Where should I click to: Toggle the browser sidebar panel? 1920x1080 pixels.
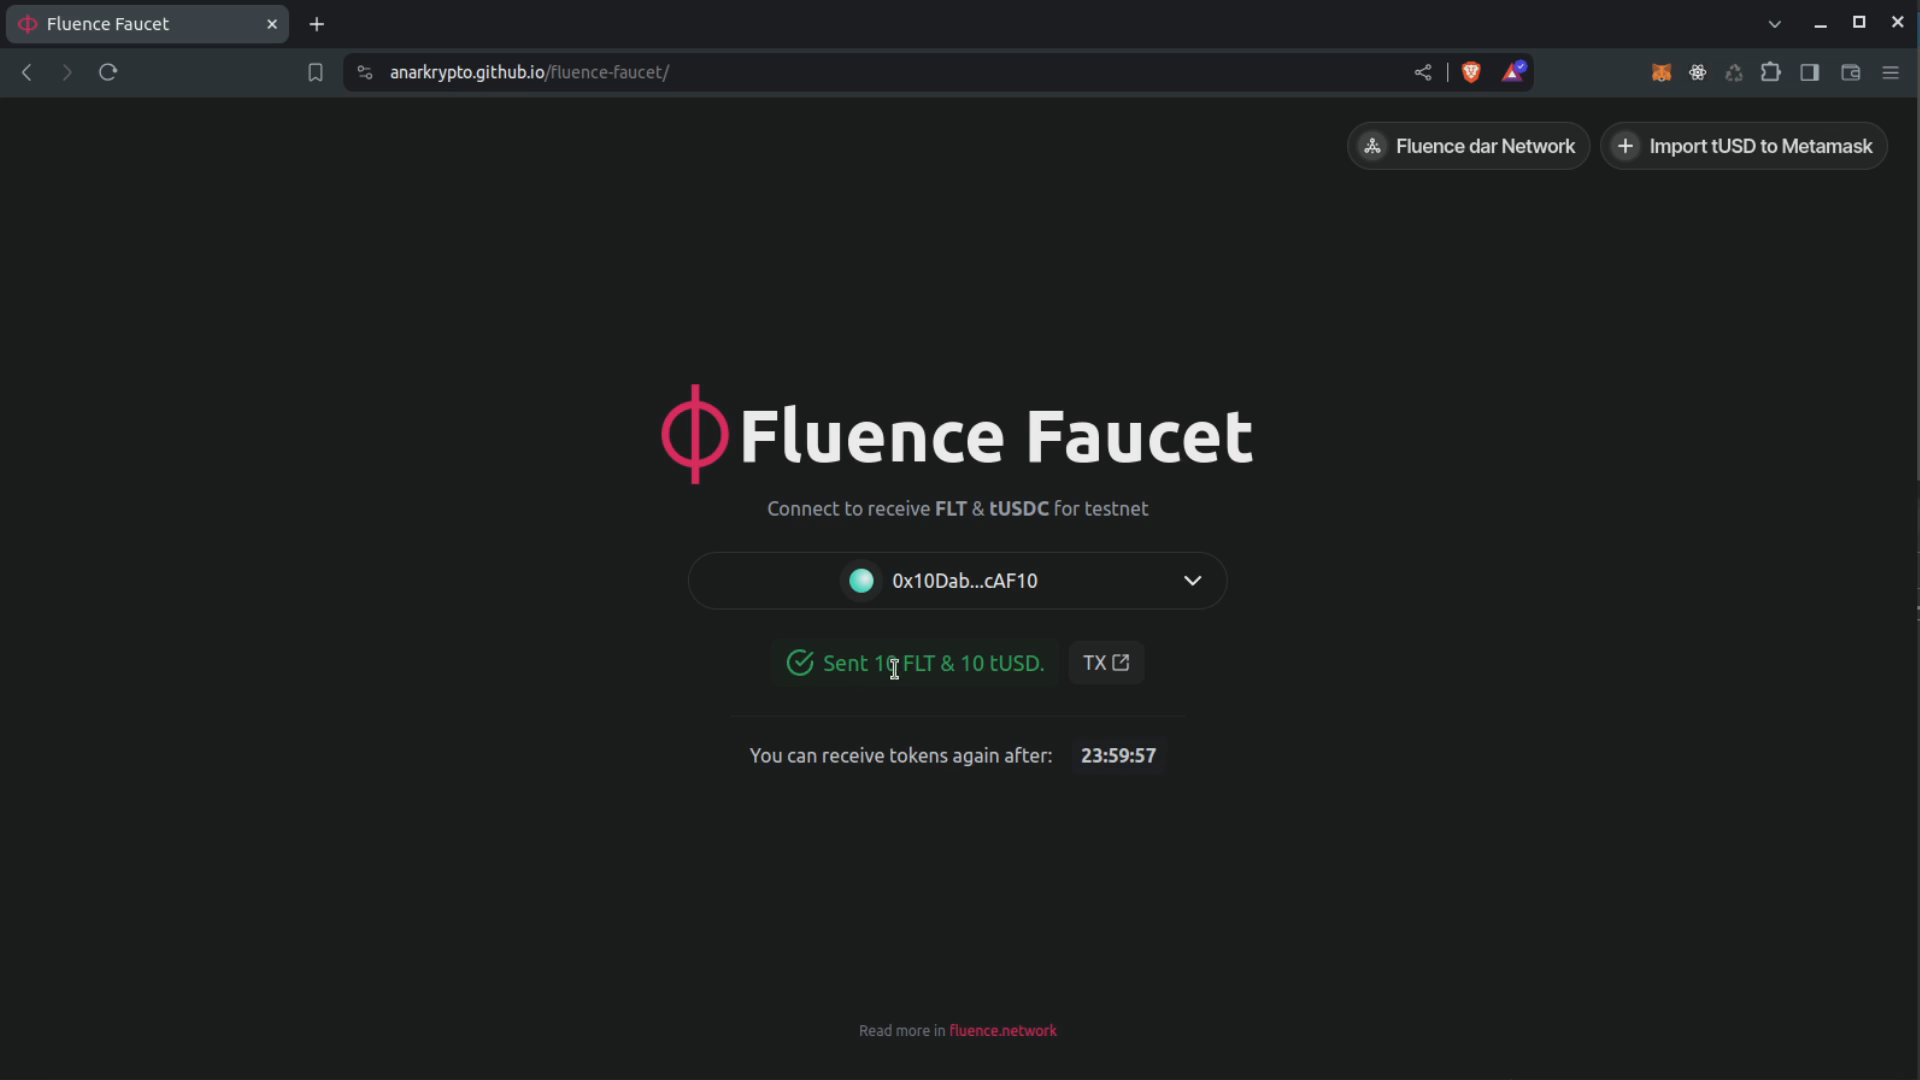tap(1810, 72)
